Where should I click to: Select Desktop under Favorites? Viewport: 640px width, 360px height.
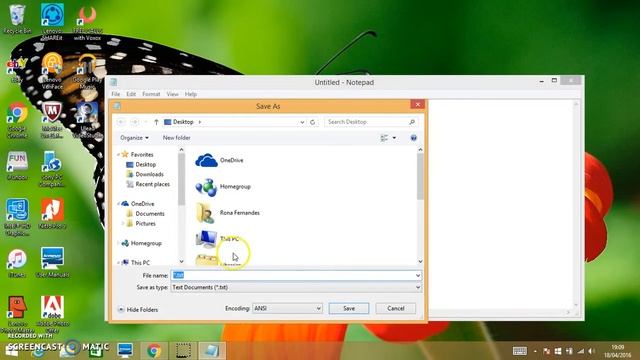coord(141,164)
